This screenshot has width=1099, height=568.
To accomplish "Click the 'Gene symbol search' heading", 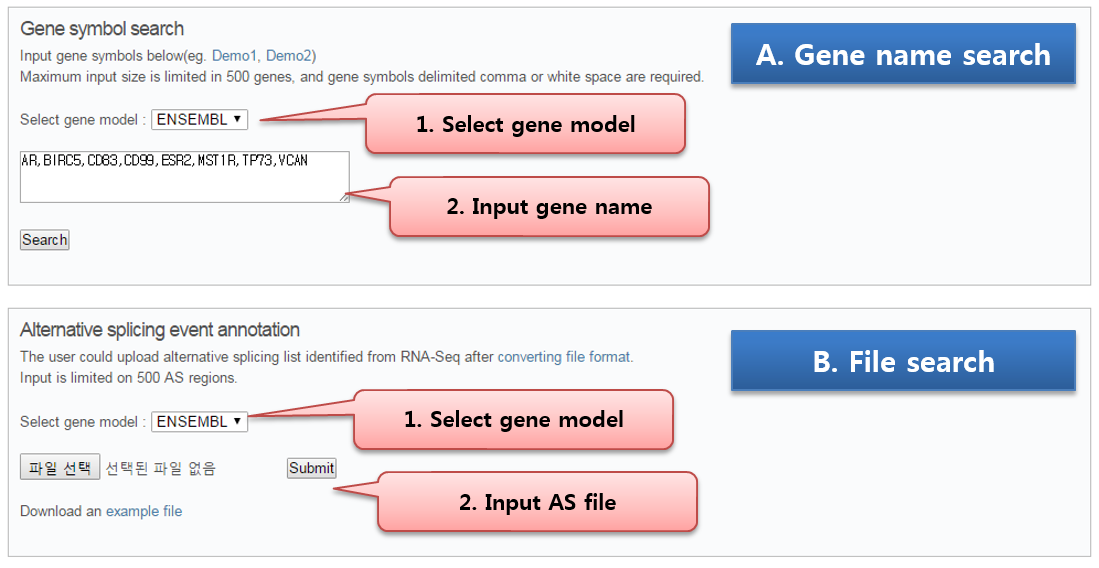I will pos(102,29).
